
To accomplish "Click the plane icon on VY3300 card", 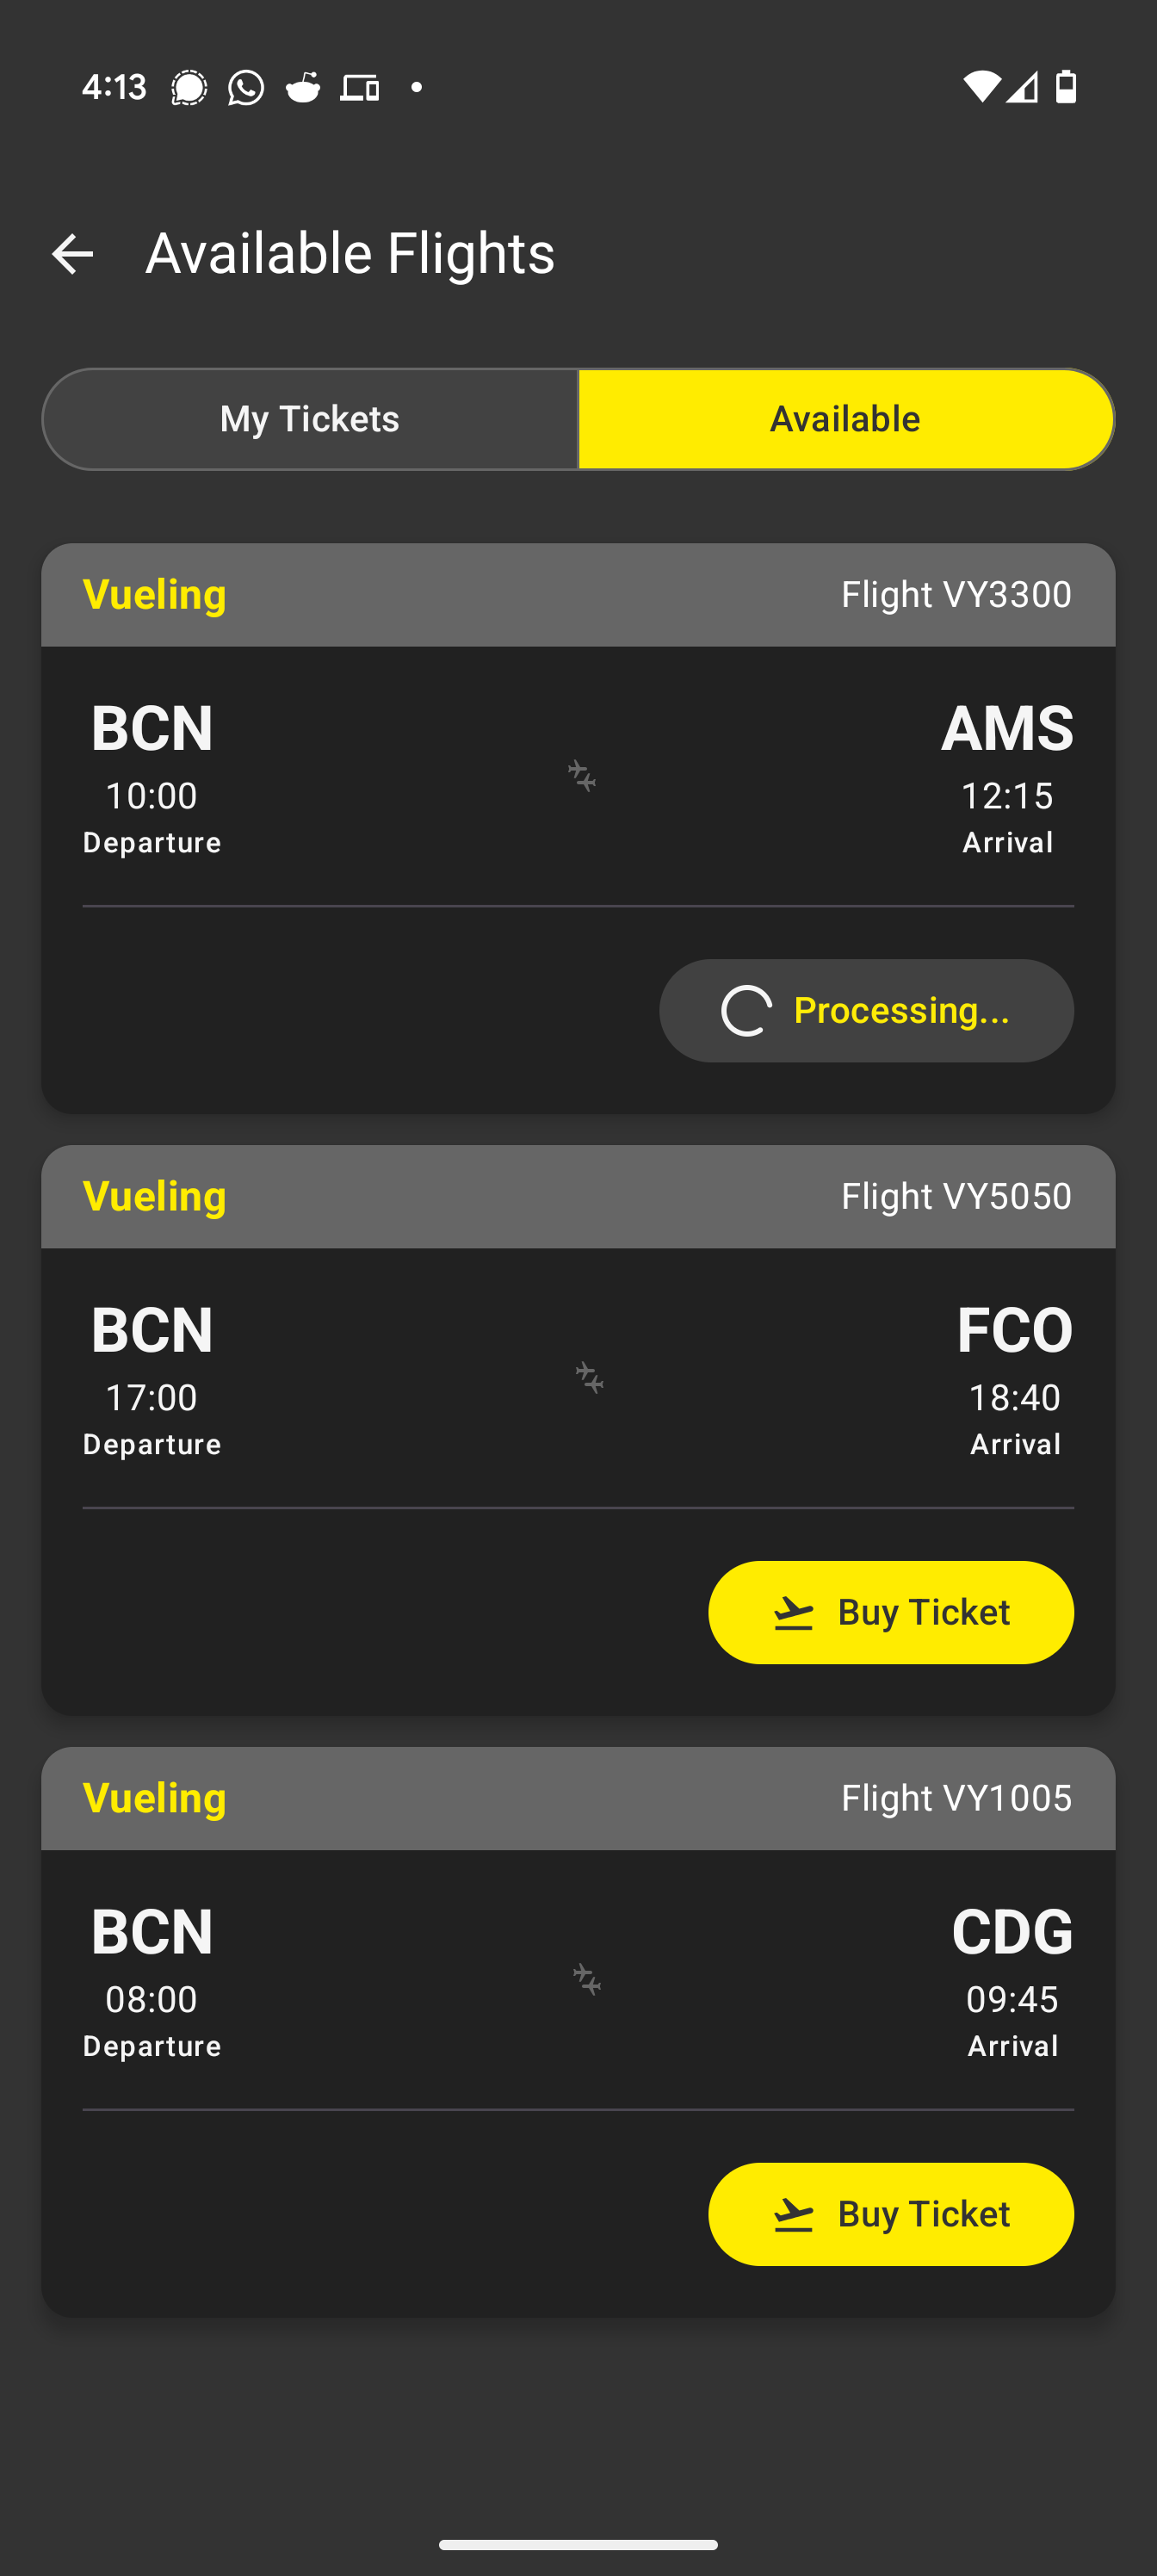I will 582,776.
